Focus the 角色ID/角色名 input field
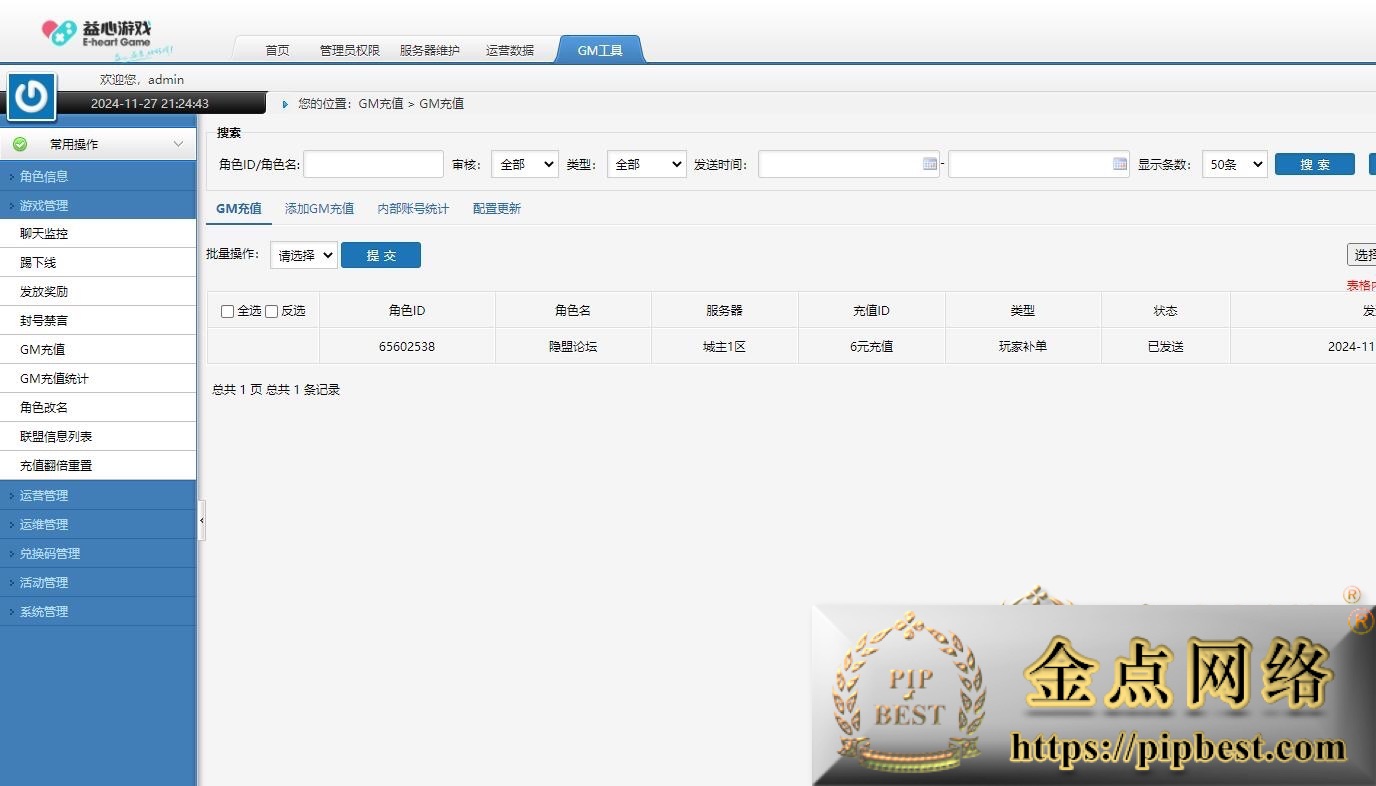Image resolution: width=1376 pixels, height=786 pixels. click(x=373, y=164)
